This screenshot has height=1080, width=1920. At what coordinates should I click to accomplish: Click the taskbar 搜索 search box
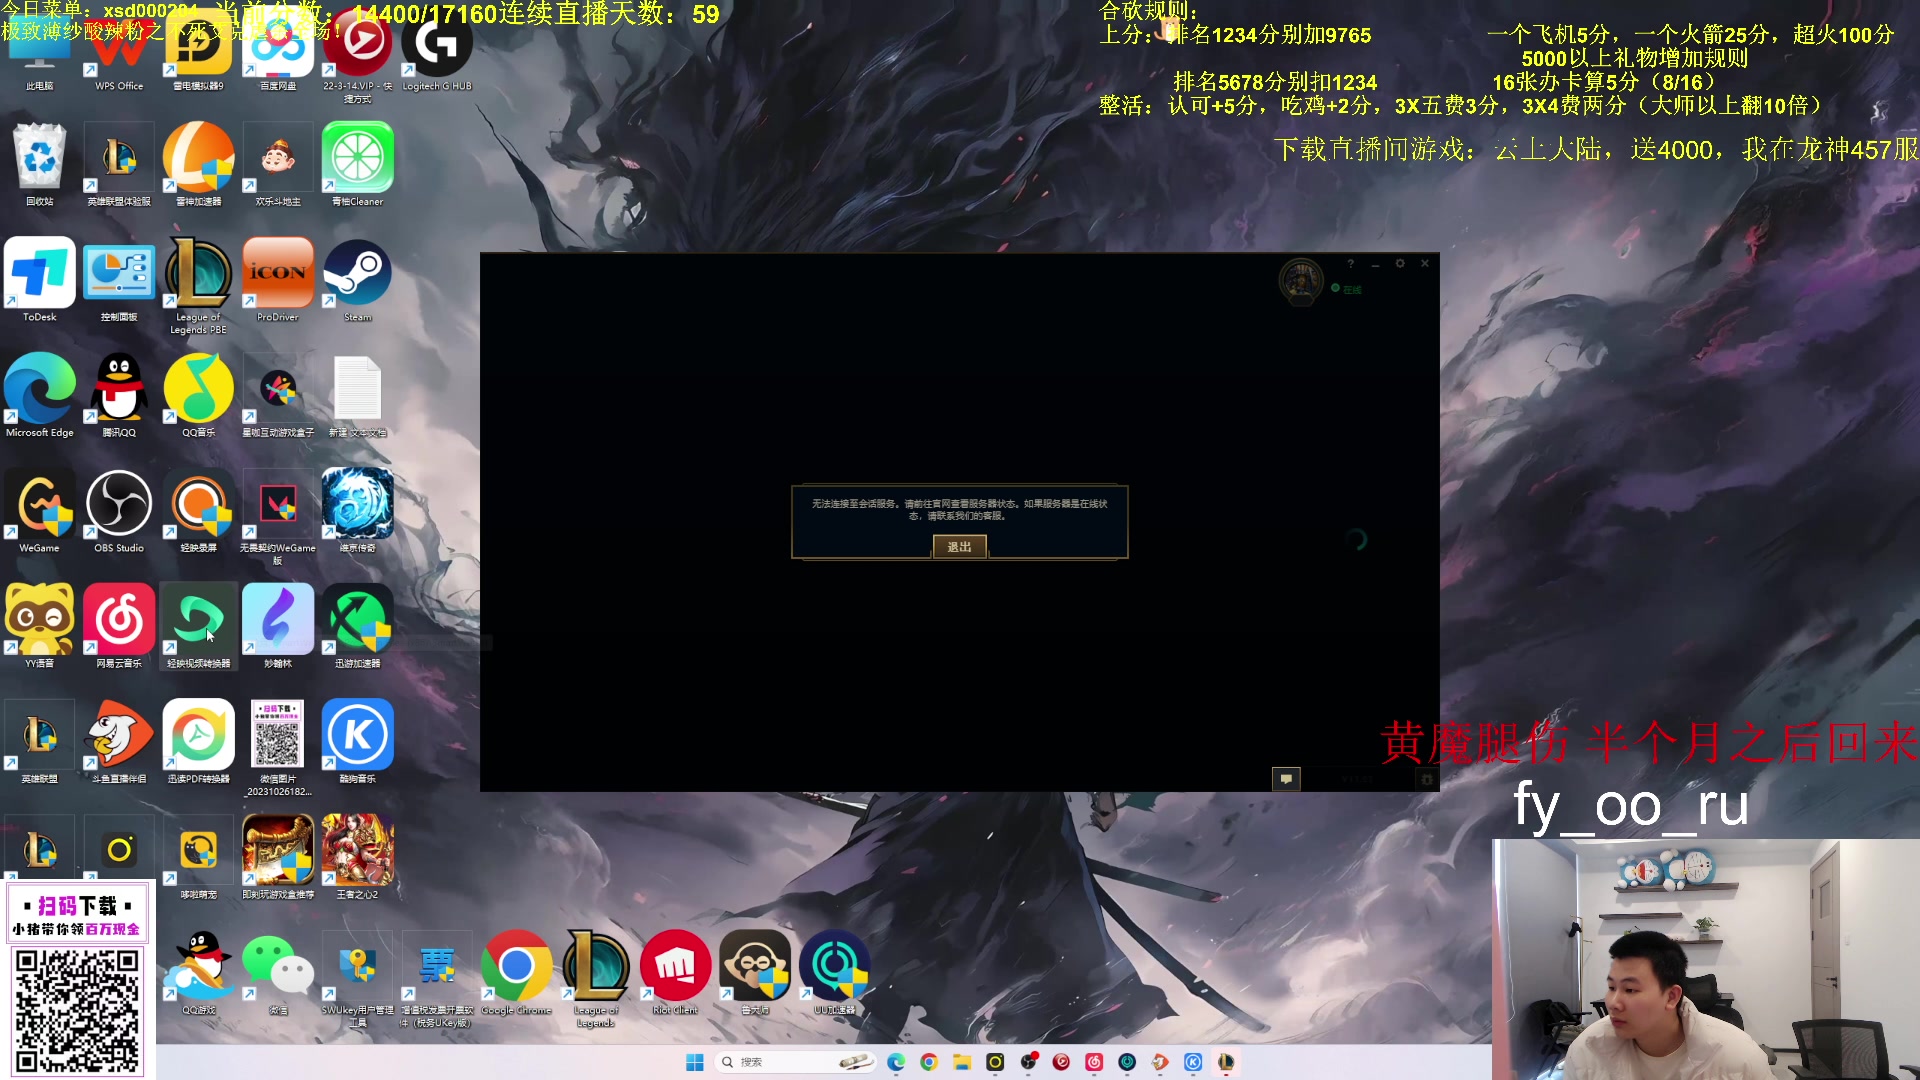tap(796, 1062)
